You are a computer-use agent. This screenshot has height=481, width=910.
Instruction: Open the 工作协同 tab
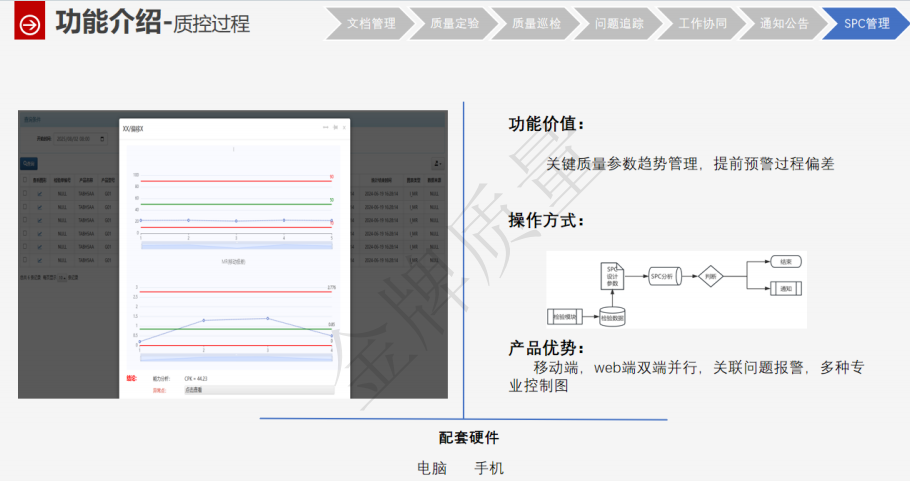pyautogui.click(x=702, y=24)
